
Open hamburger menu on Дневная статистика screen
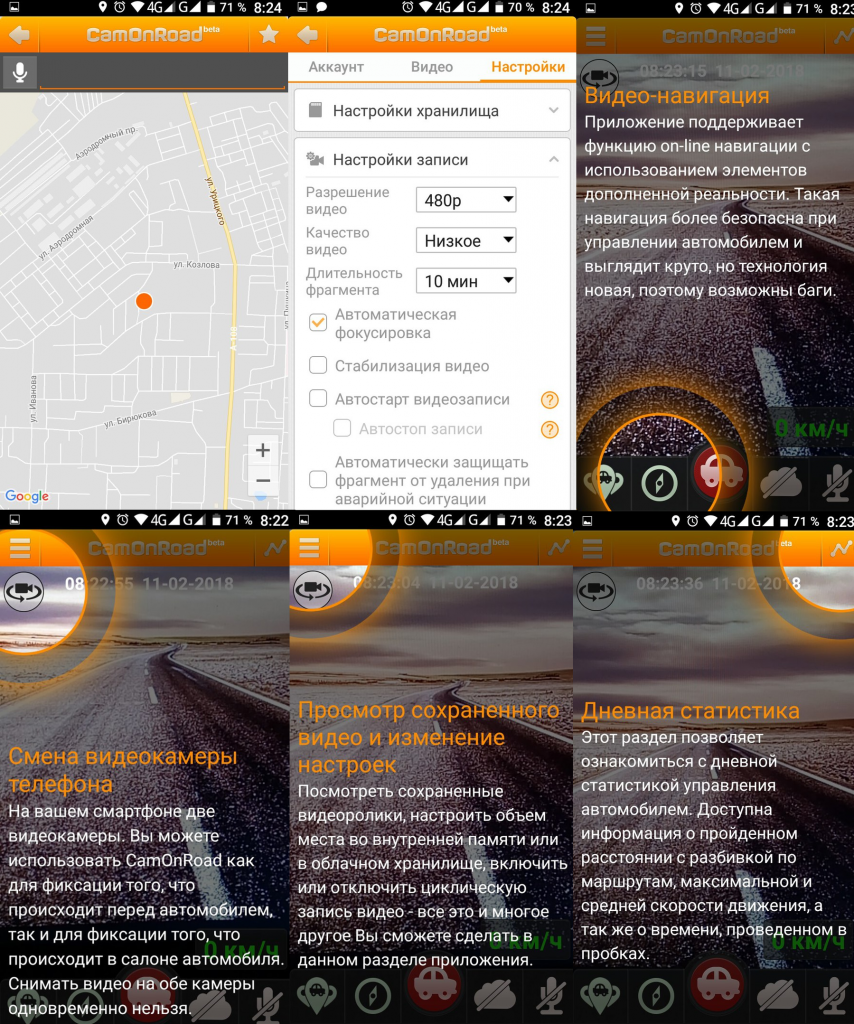point(592,548)
